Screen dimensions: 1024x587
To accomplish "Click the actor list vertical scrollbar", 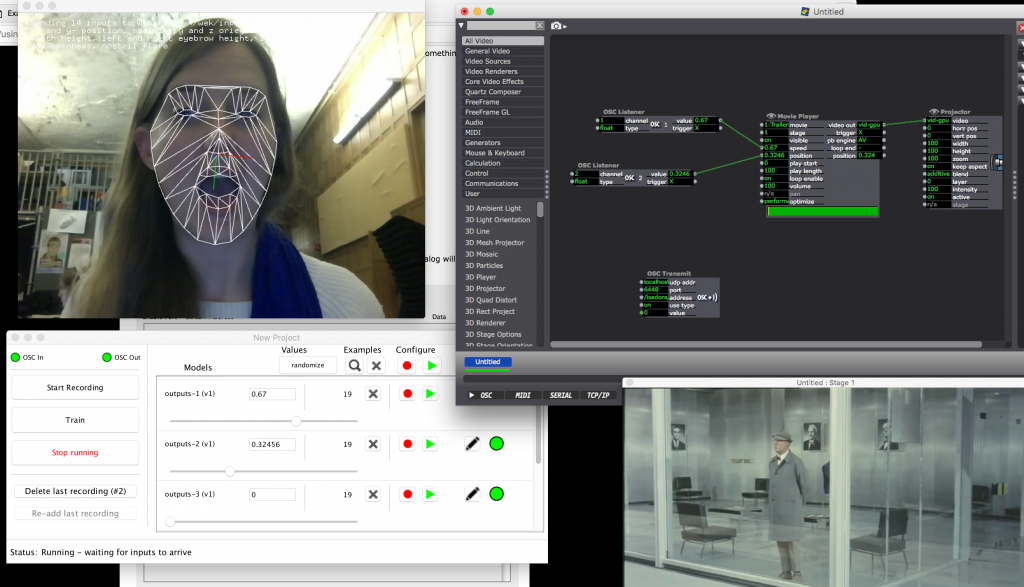I will (x=540, y=210).
